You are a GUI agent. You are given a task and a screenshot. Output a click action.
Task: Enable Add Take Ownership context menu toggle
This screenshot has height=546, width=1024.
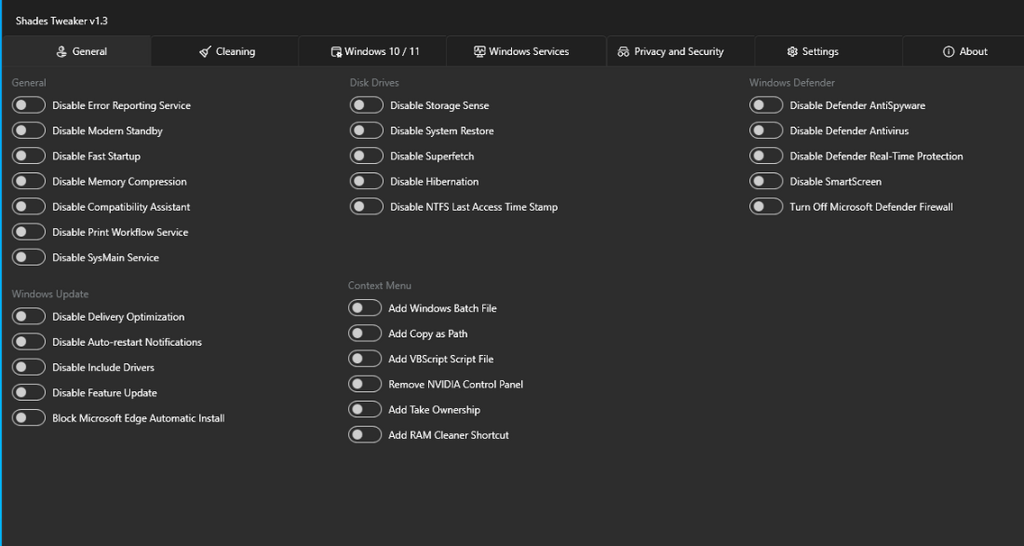pos(364,410)
